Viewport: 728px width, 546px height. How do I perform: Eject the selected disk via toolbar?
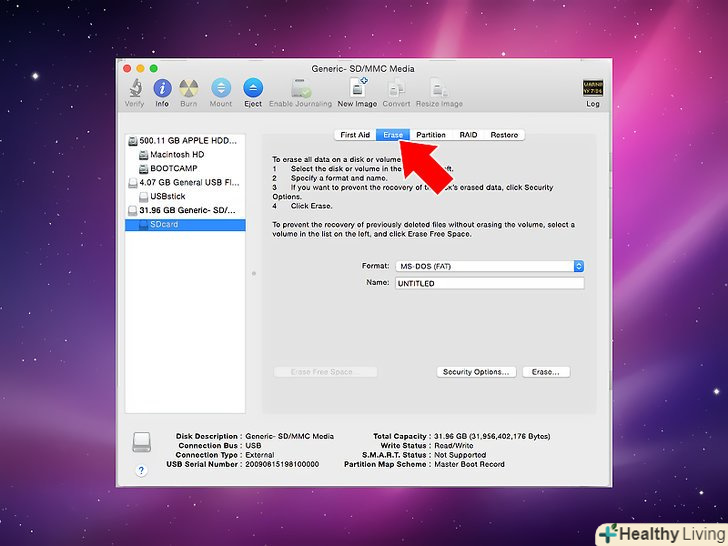253,88
